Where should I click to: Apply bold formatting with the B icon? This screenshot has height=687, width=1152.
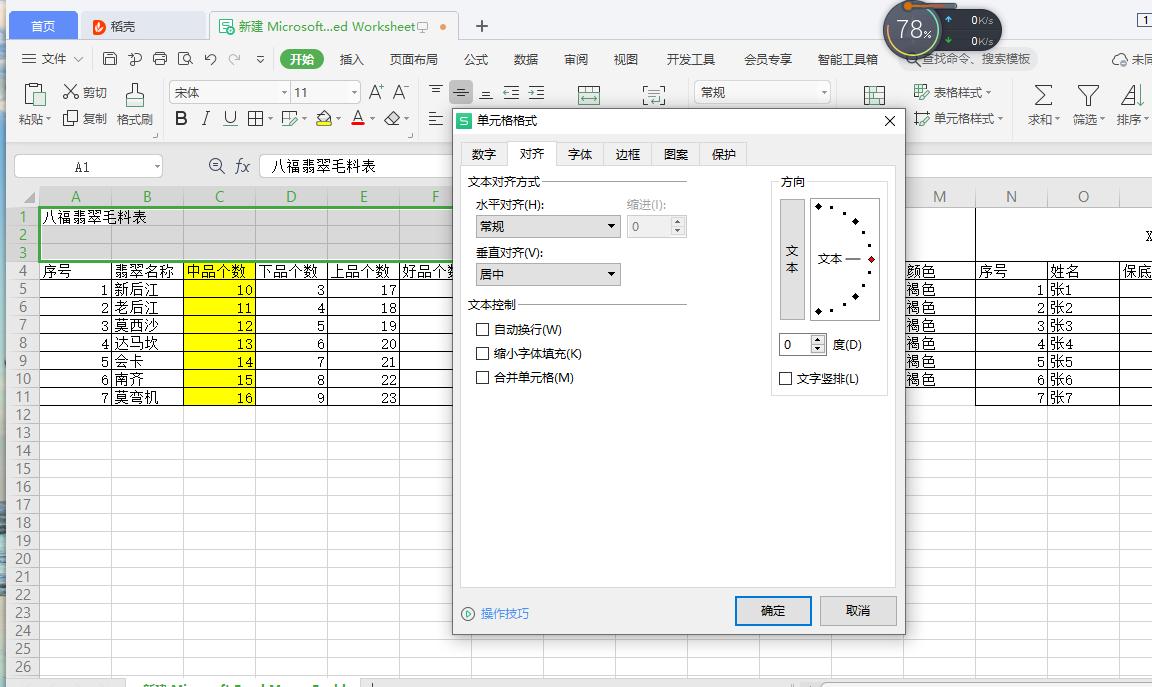tap(181, 118)
